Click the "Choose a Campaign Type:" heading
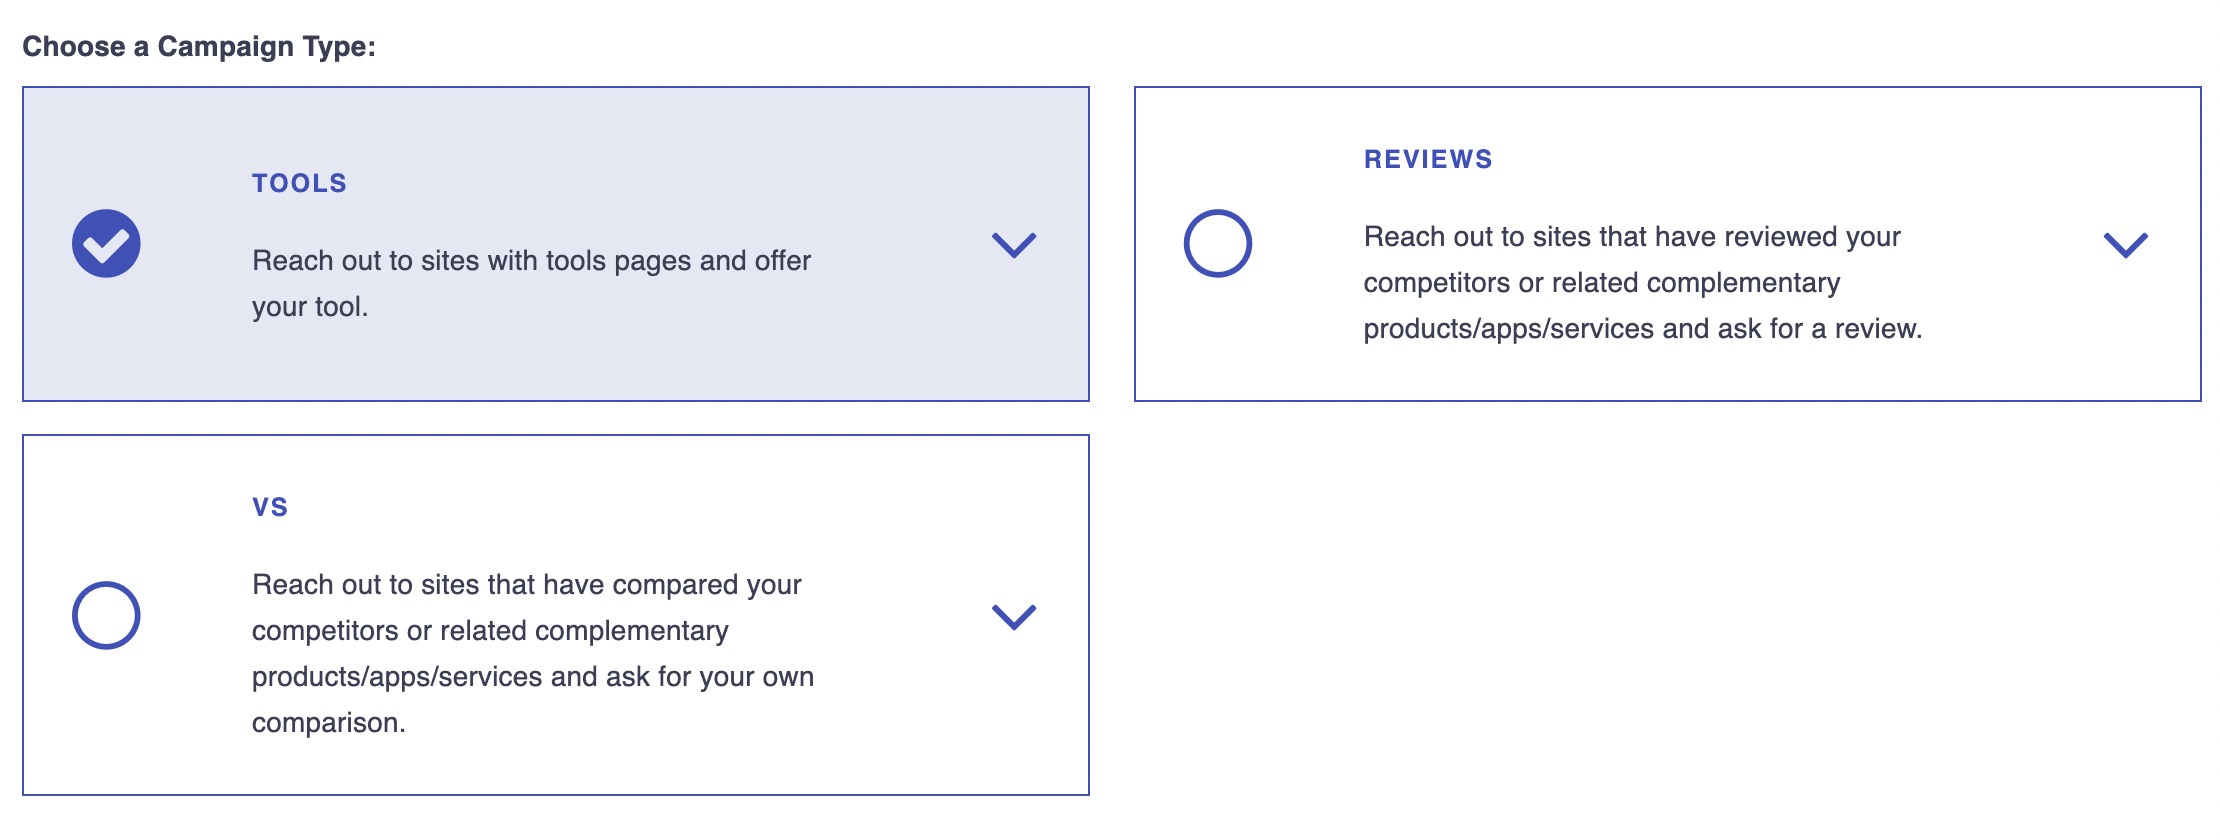2220x840 pixels. tap(199, 46)
